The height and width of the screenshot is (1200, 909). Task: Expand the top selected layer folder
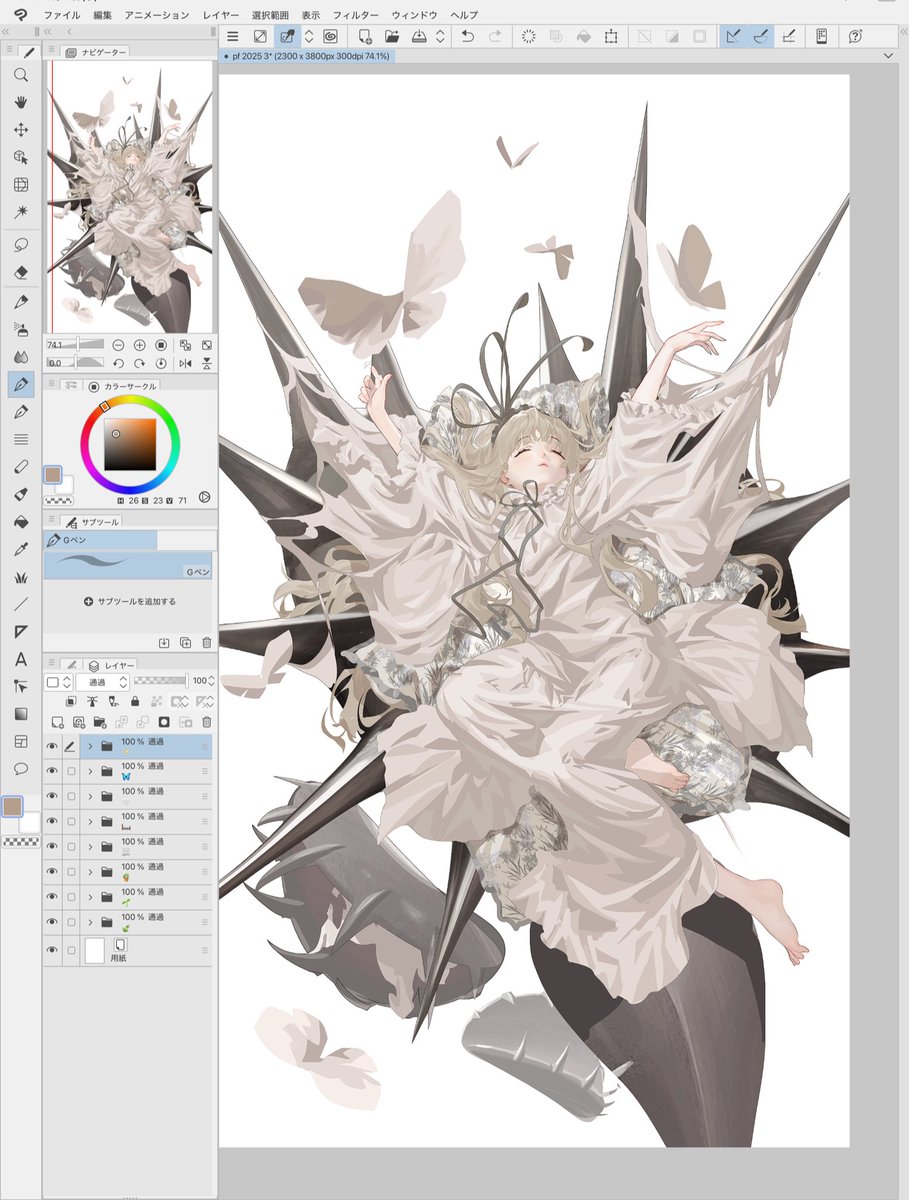pyautogui.click(x=90, y=746)
